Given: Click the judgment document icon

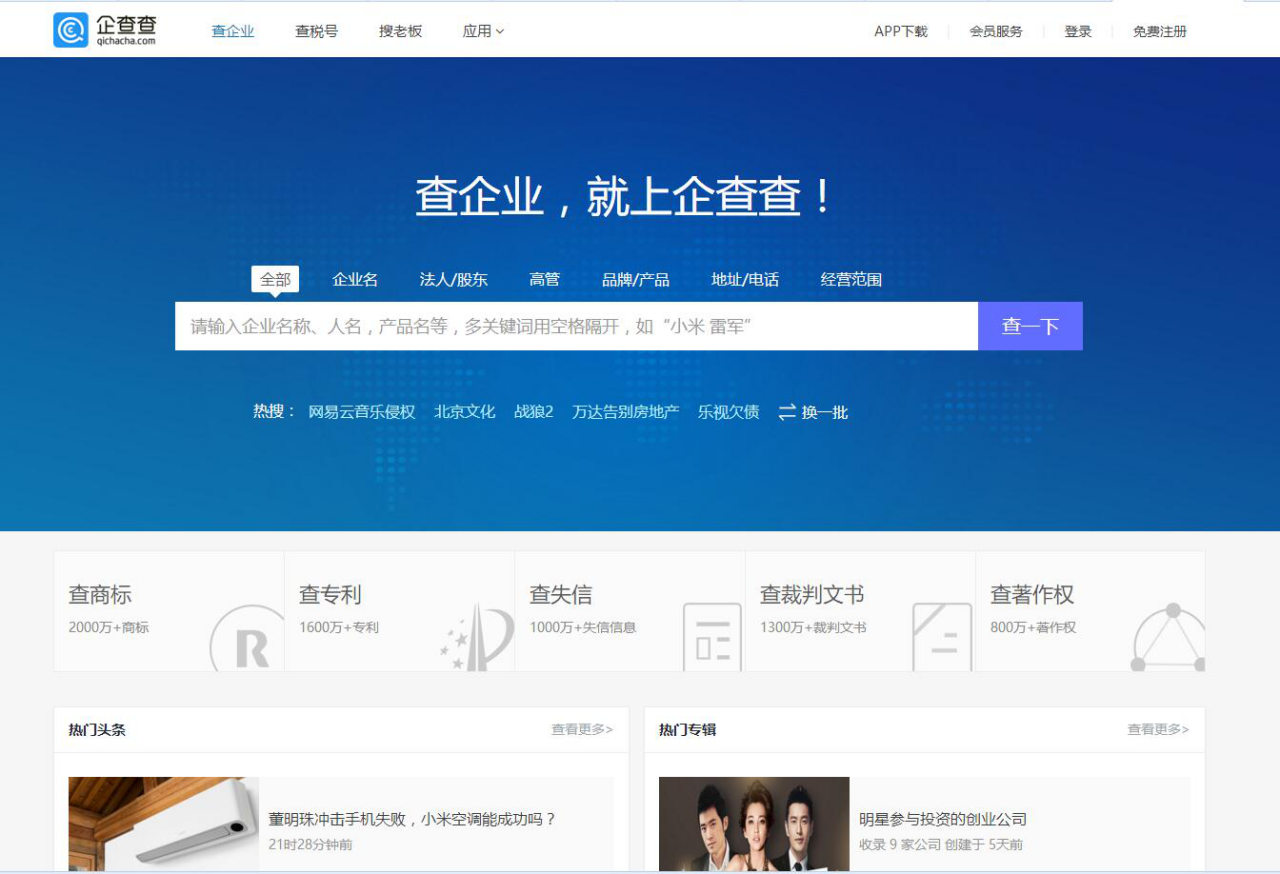Looking at the screenshot, I should coord(942,637).
